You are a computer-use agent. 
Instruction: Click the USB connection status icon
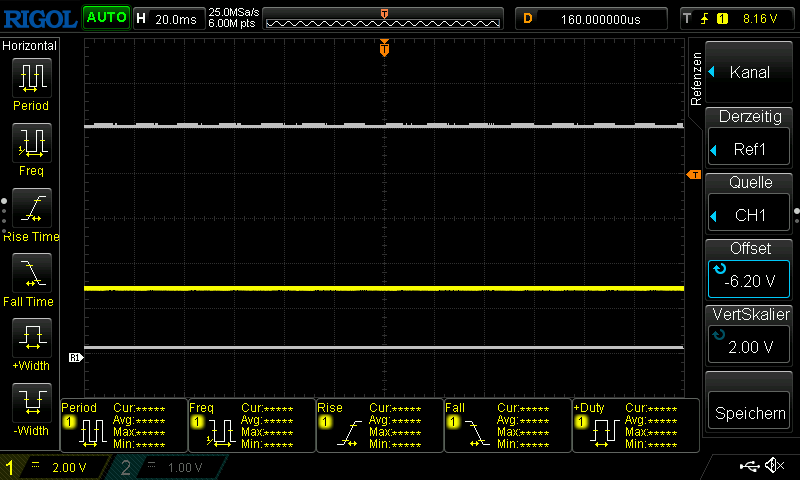coord(750,466)
